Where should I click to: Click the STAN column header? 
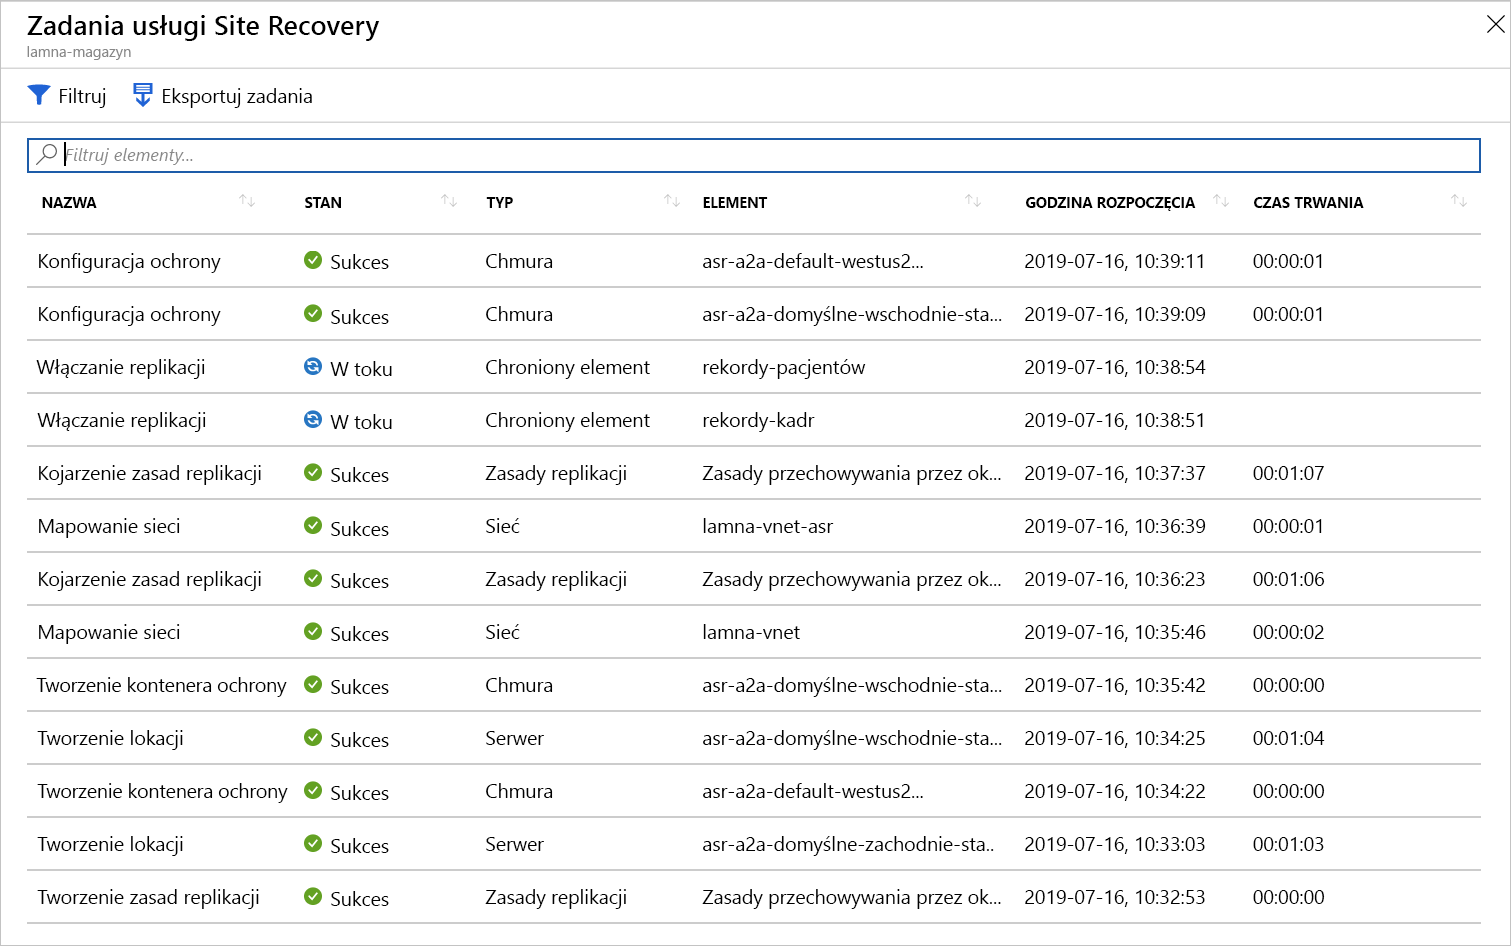click(x=323, y=202)
